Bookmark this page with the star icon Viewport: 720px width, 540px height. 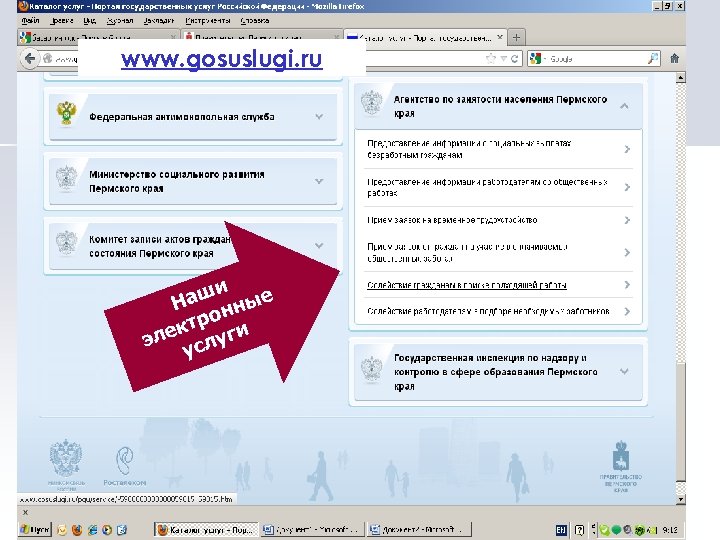pyautogui.click(x=491, y=59)
